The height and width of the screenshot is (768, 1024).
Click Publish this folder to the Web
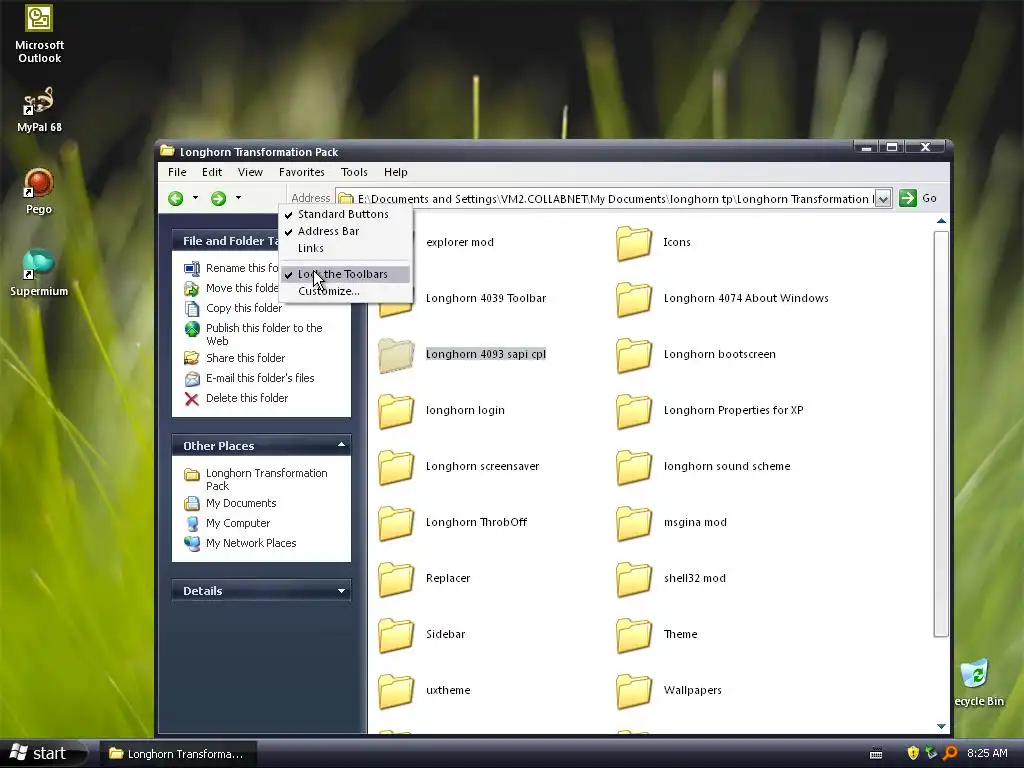[255, 334]
